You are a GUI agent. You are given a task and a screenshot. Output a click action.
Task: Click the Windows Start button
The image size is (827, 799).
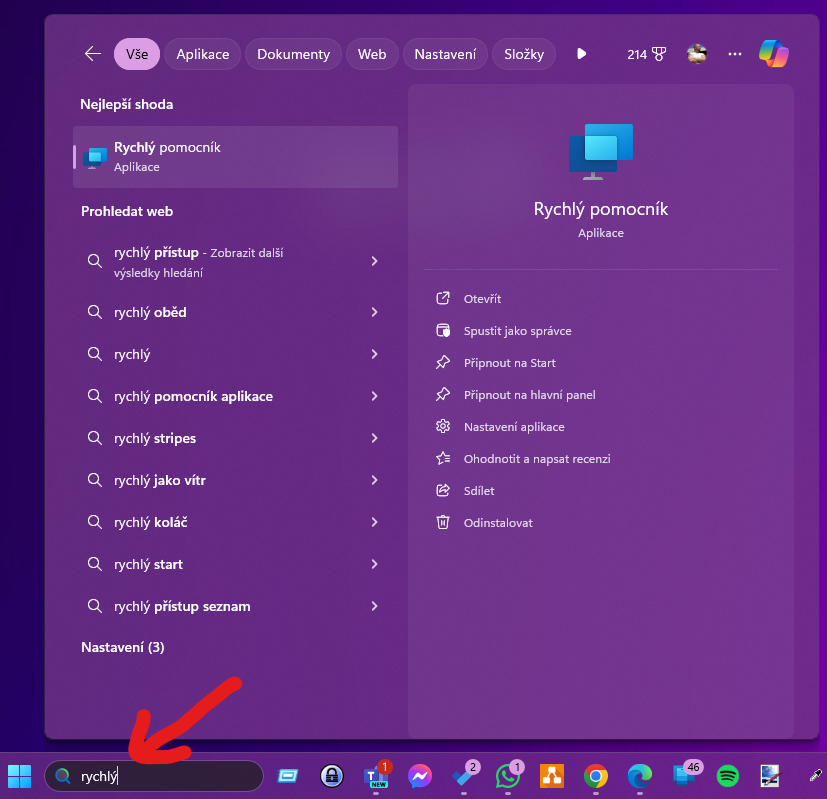click(x=20, y=776)
